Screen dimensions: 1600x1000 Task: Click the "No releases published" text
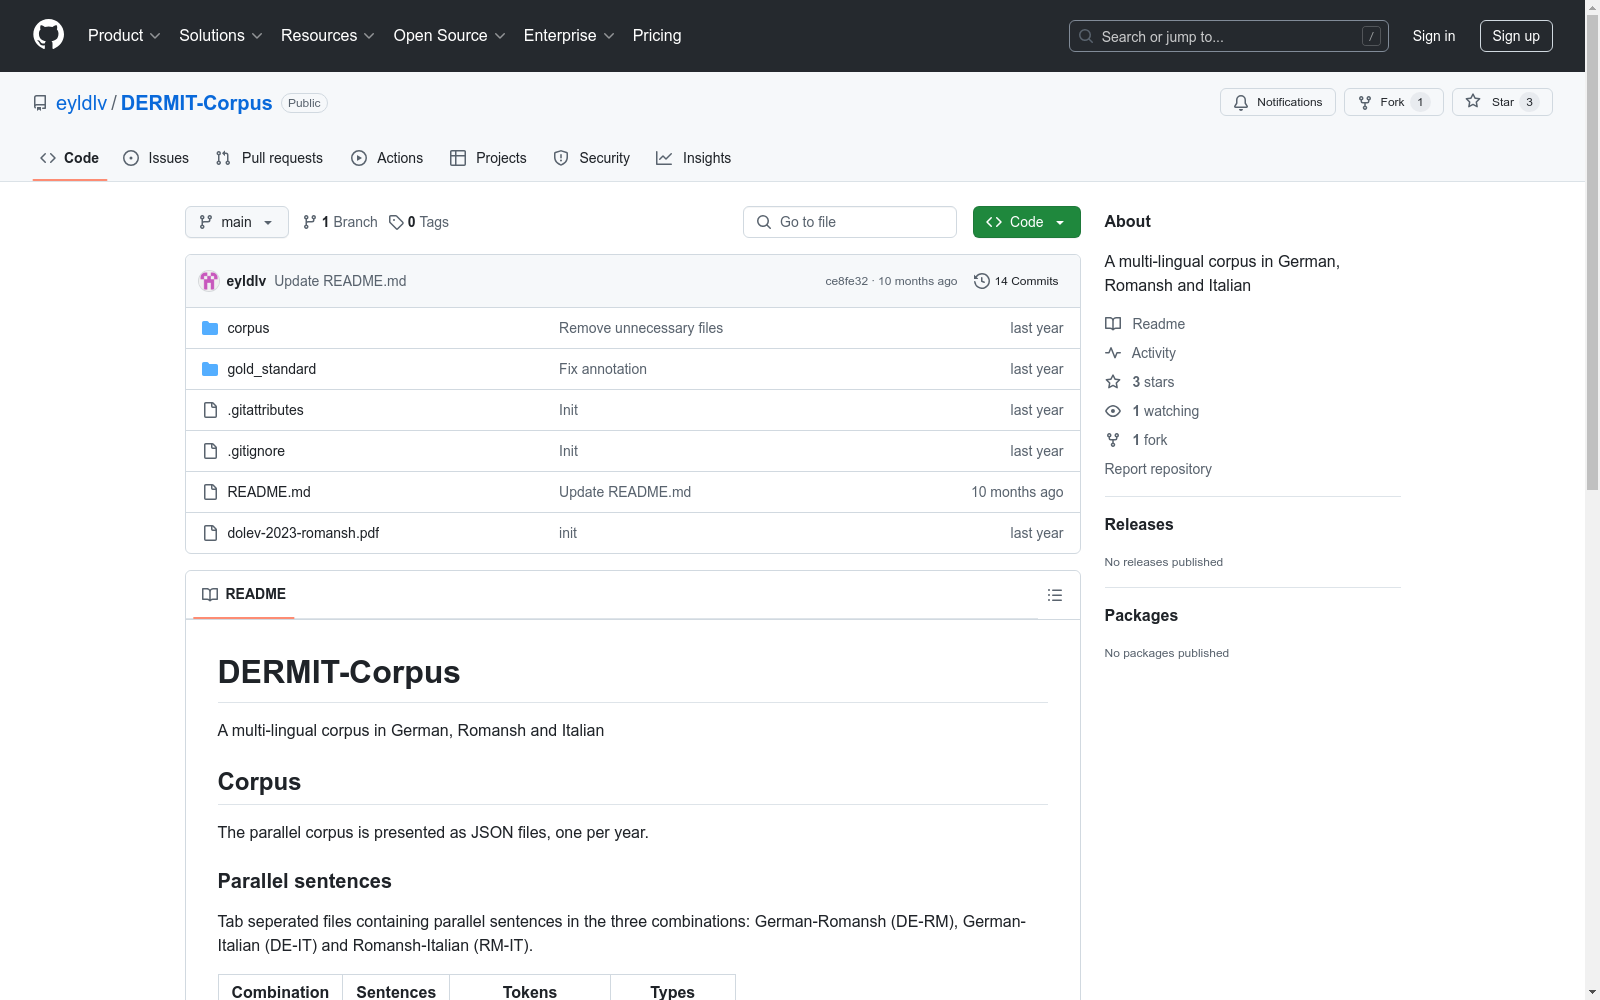(1164, 562)
